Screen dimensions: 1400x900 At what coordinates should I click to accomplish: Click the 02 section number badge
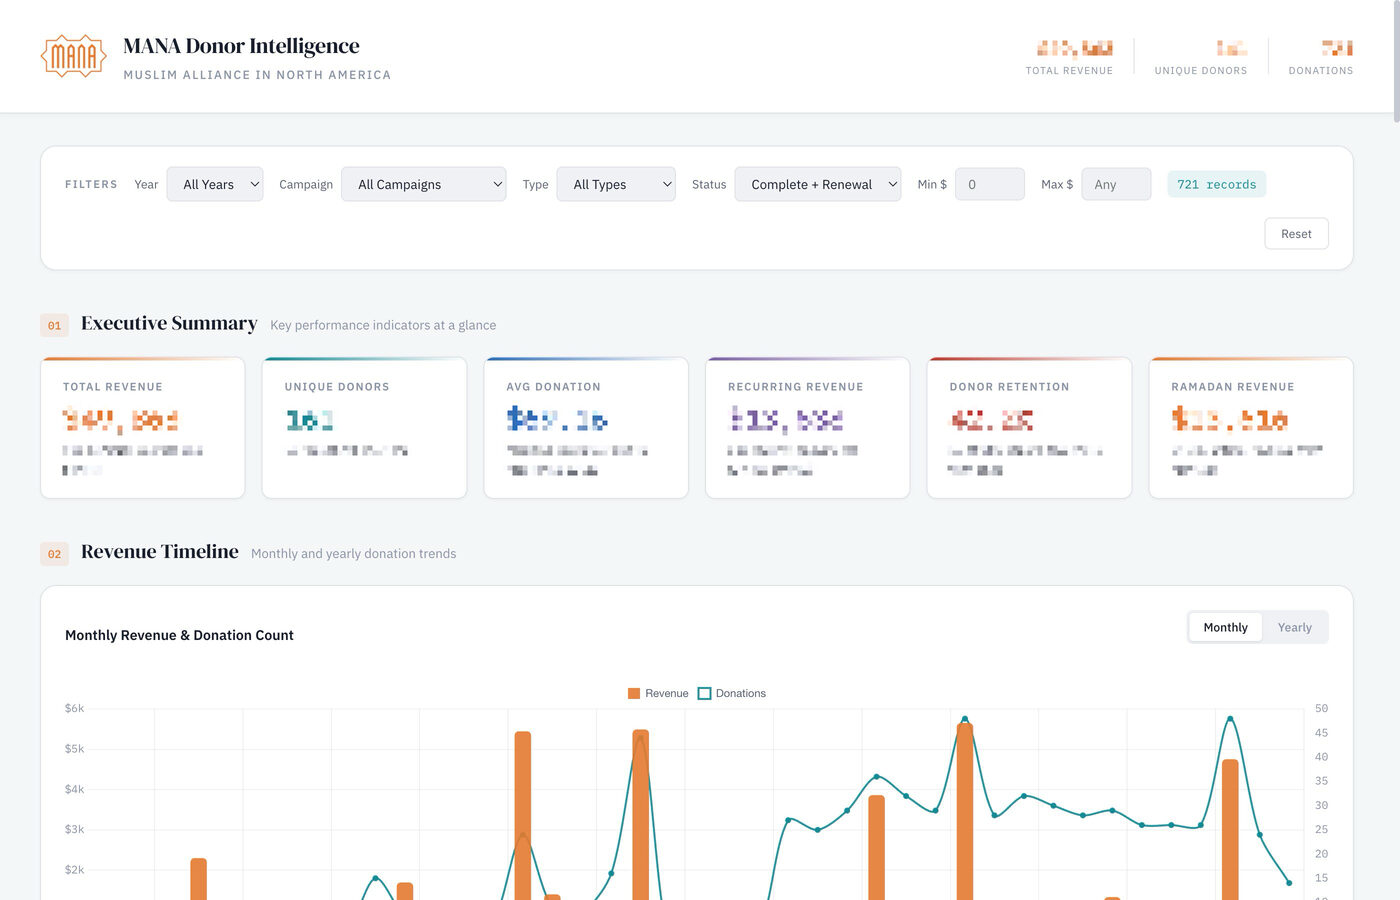(x=54, y=553)
